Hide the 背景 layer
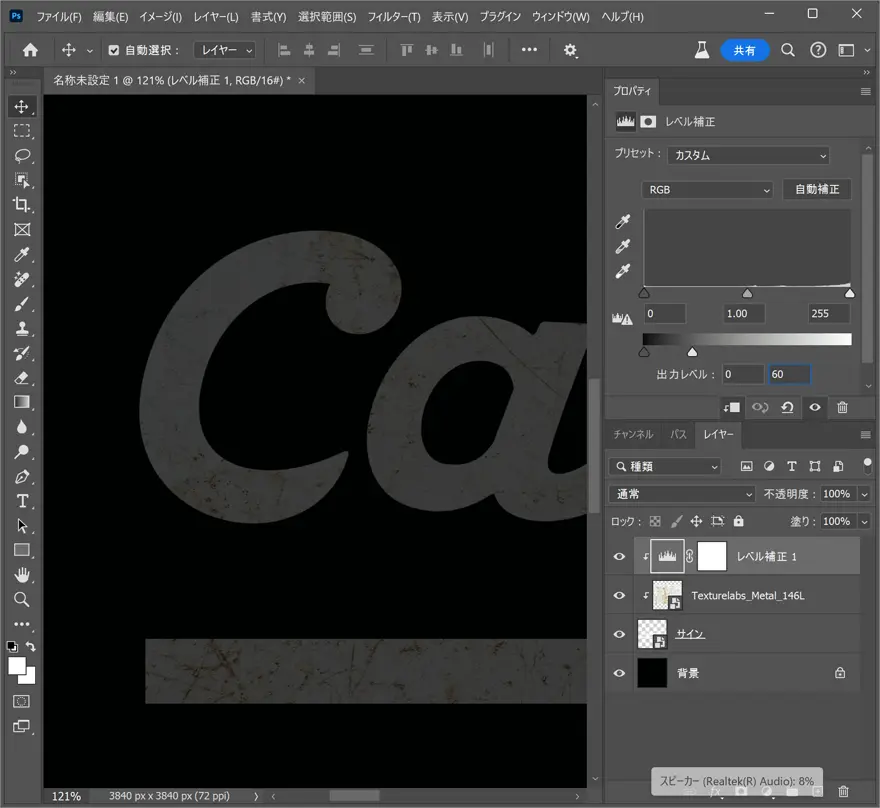Screen dimensions: 880x808 [619, 673]
